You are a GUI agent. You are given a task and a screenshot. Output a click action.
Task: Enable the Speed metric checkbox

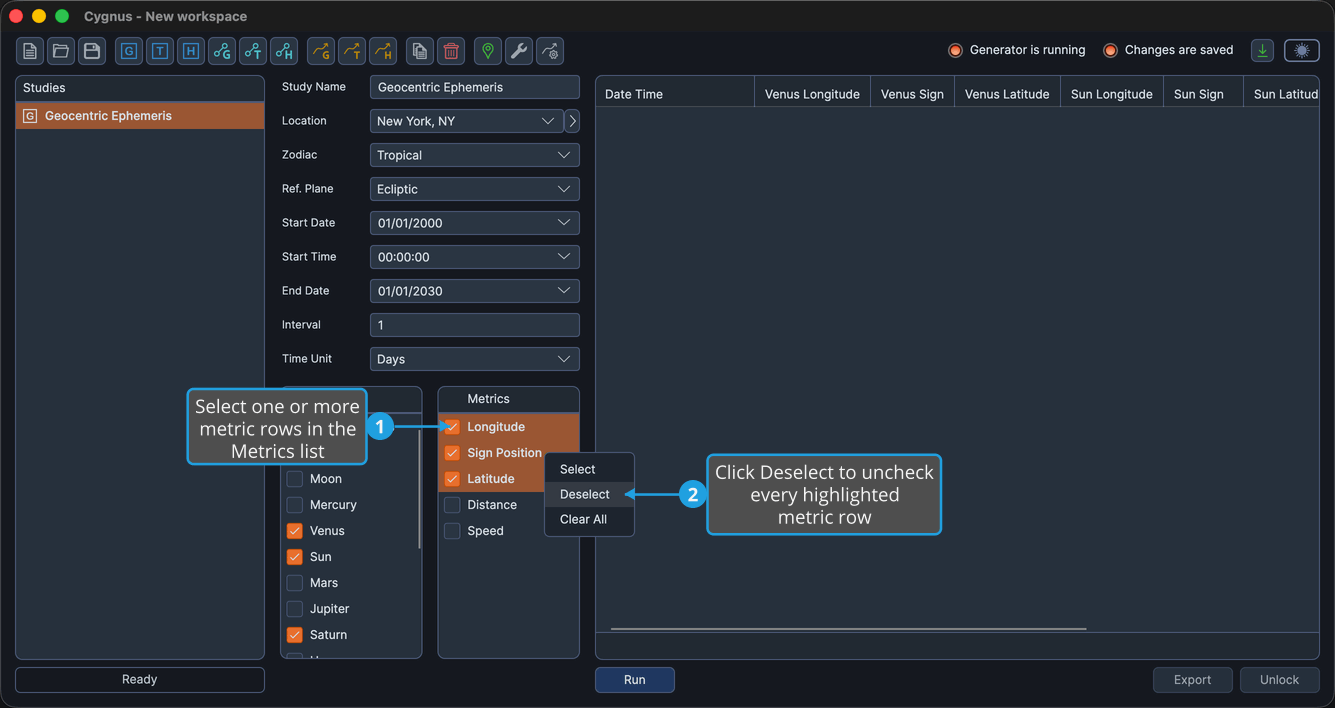(452, 531)
